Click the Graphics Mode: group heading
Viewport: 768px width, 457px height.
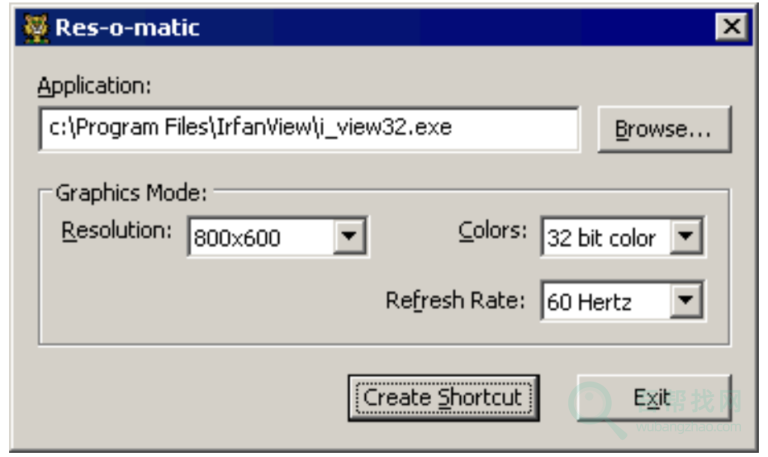click(130, 191)
